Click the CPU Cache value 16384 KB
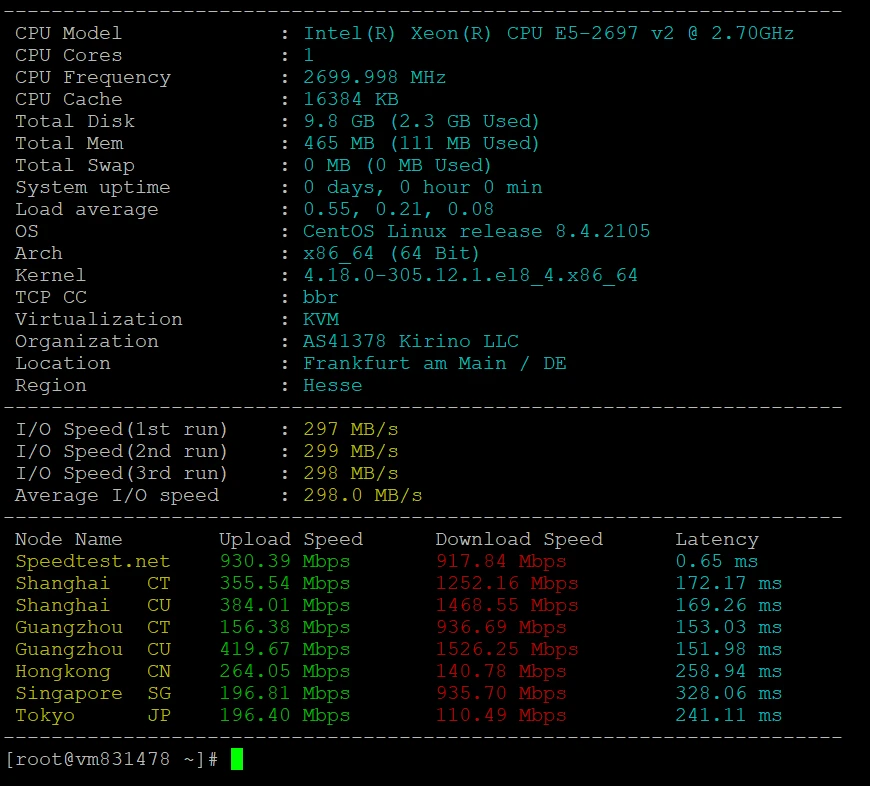This screenshot has width=870, height=786. [351, 99]
